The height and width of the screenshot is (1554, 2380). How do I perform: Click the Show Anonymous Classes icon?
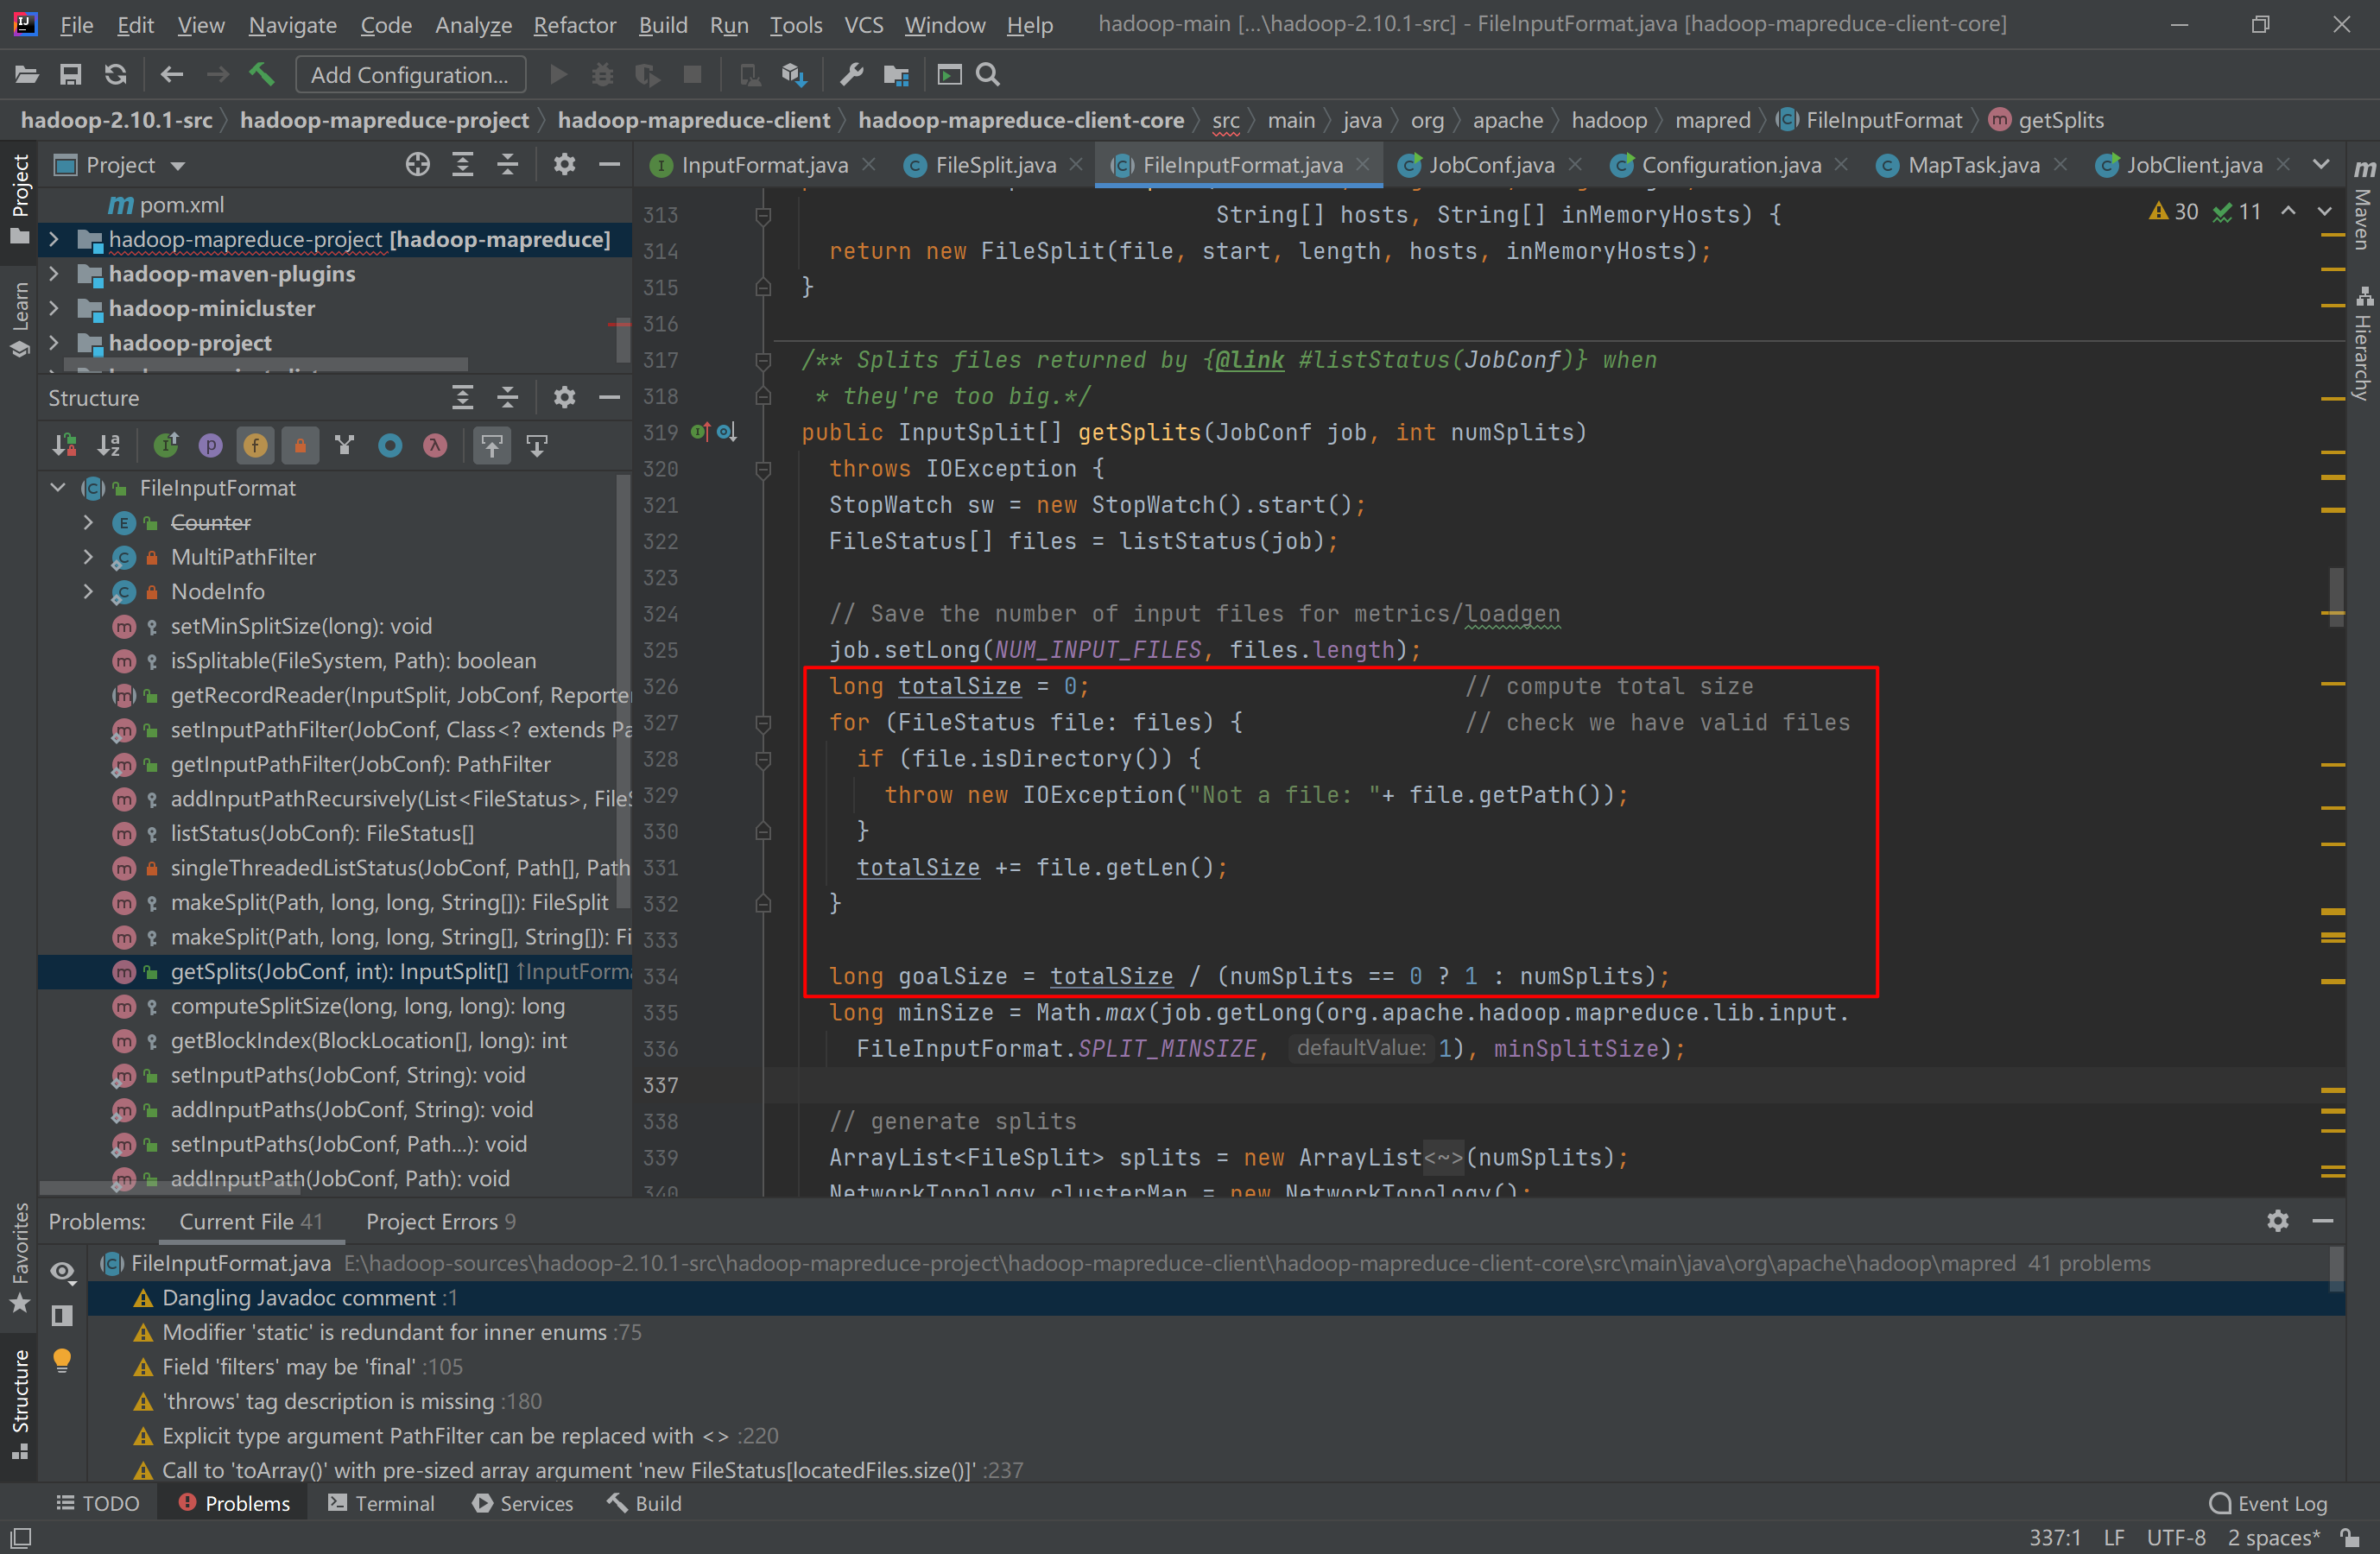click(390, 445)
